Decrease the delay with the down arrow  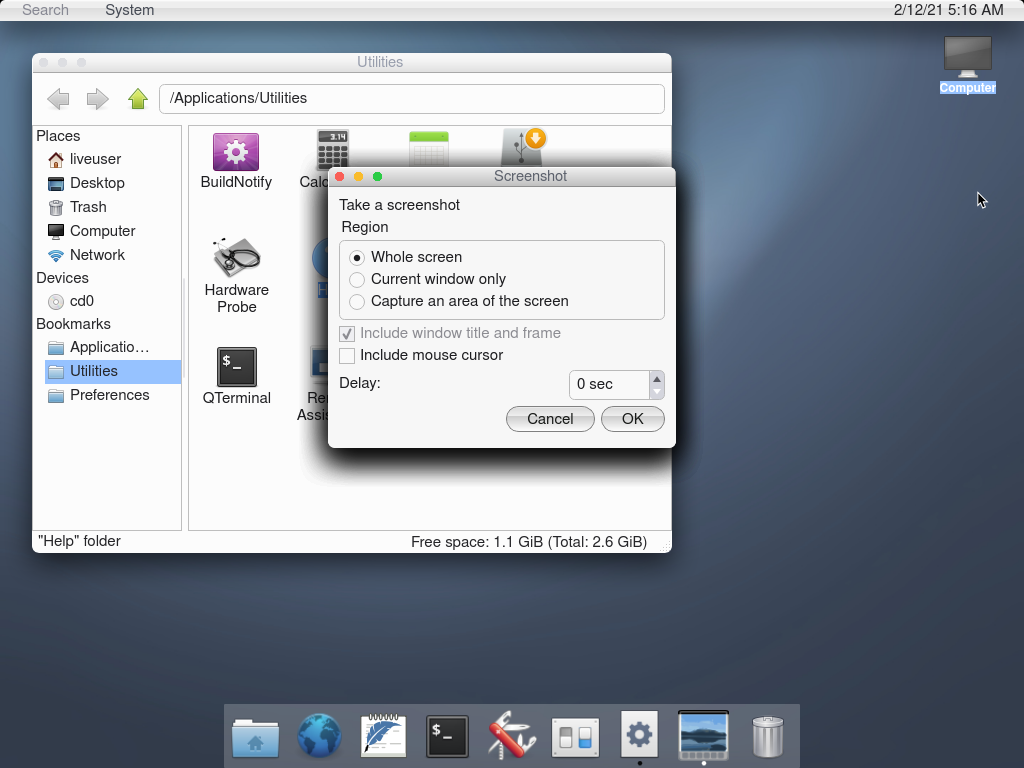coord(656,391)
